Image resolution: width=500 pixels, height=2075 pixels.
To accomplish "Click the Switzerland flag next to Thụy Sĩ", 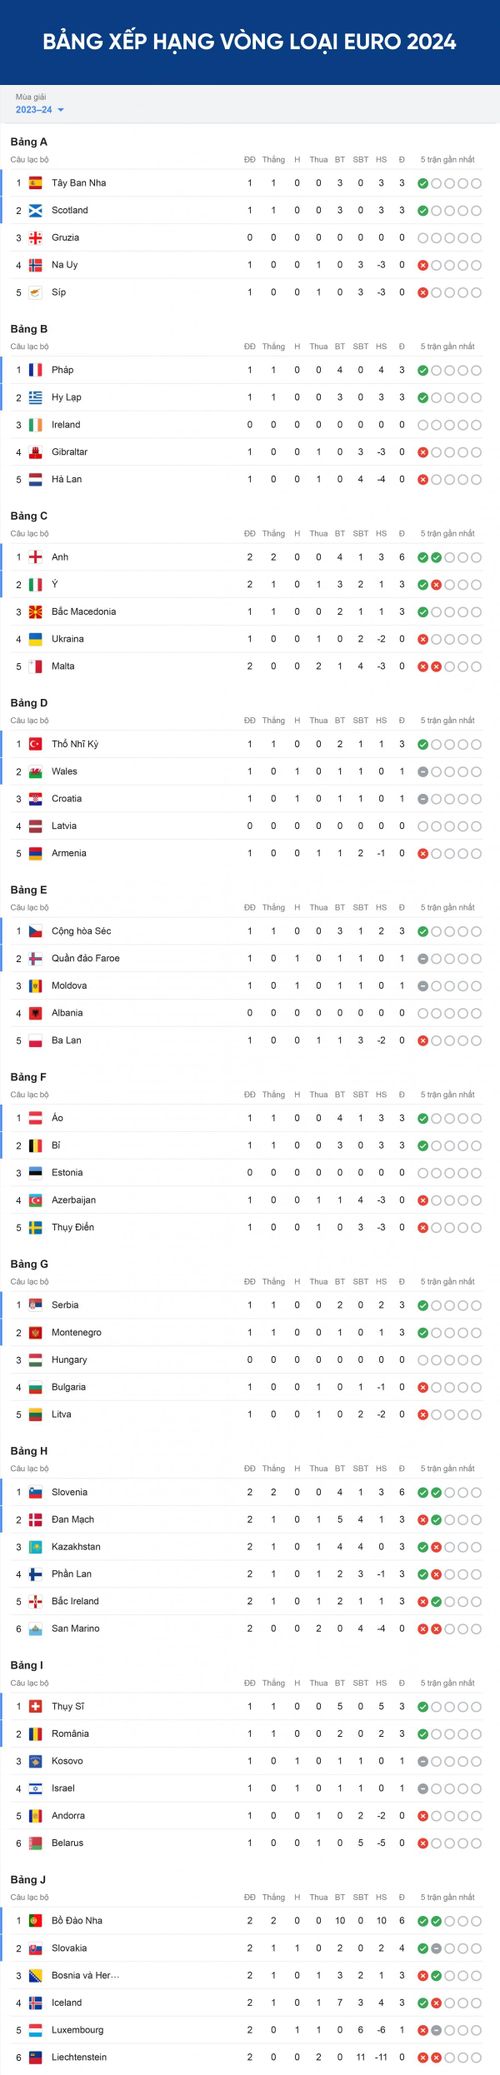I will pos(36,1706).
